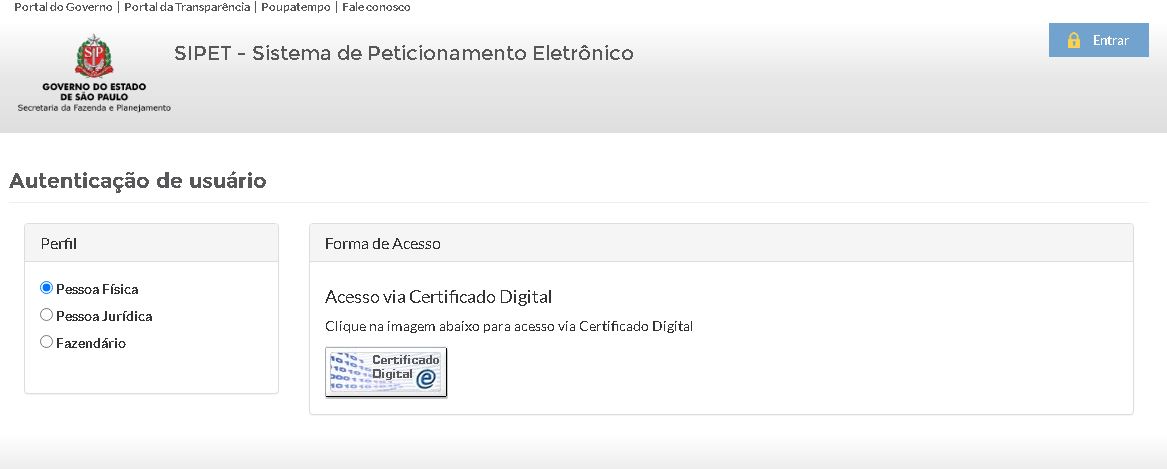The height and width of the screenshot is (469, 1167).
Task: Open access via Certificado Digital image
Action: [386, 372]
